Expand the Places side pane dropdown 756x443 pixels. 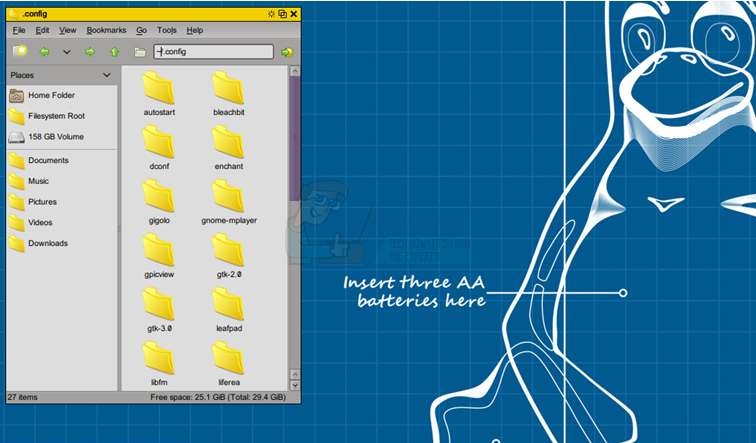pyautogui.click(x=106, y=75)
